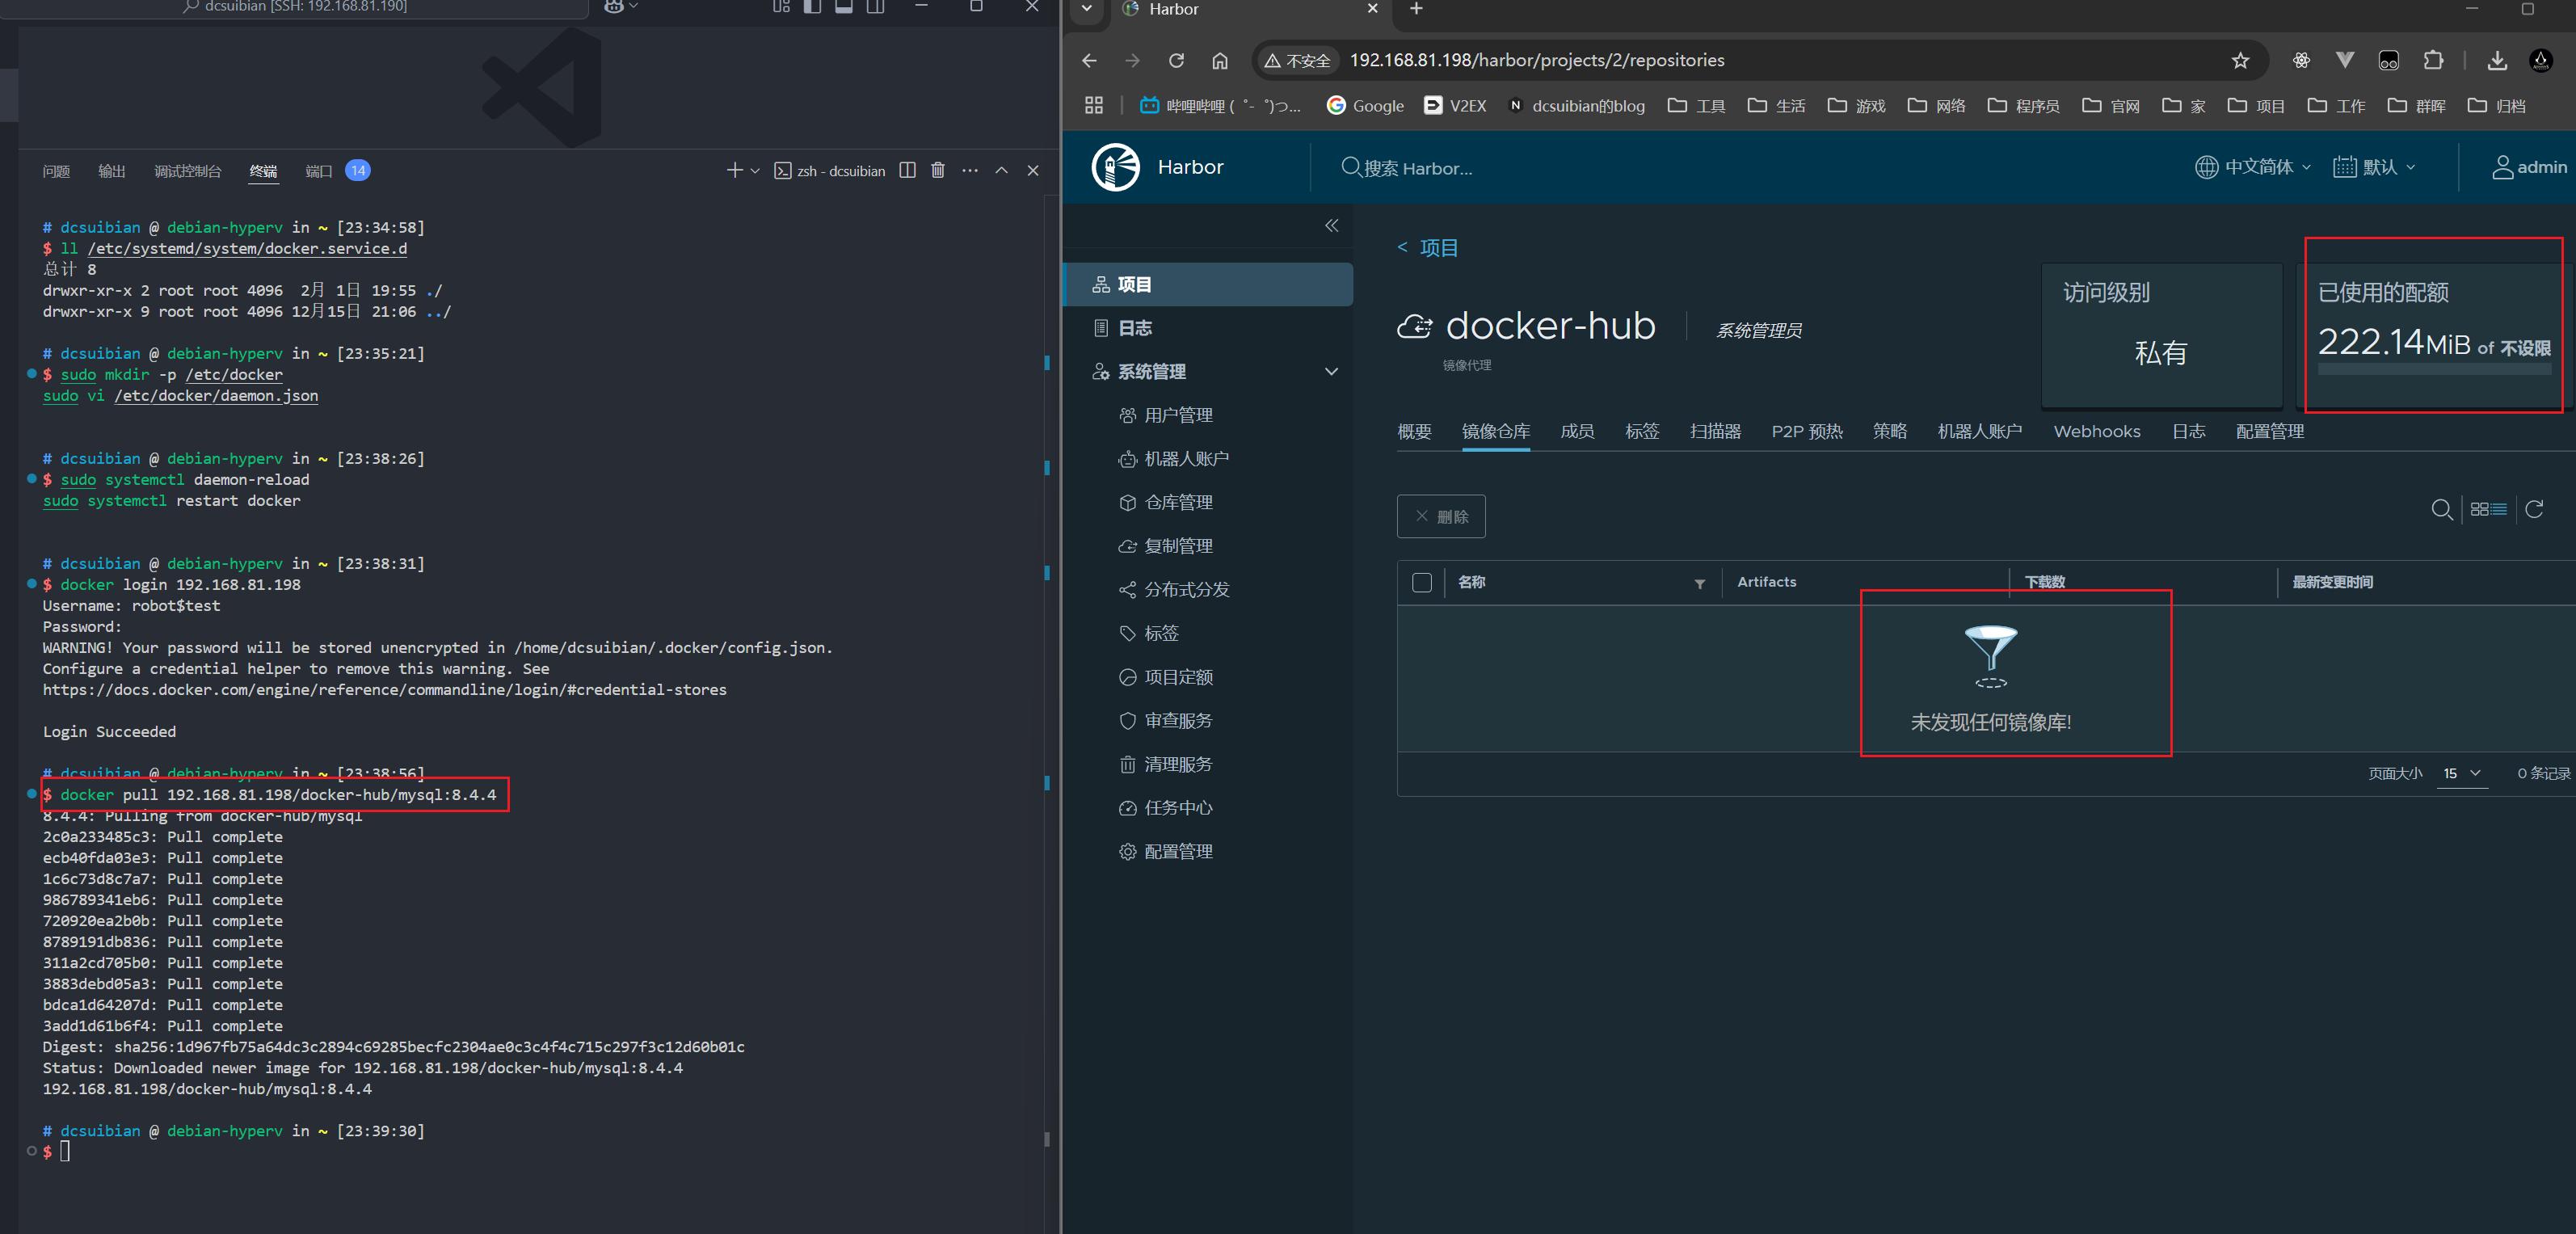The image size is (2576, 1234).
Task: Open 调试控制台 tab in VS Code
Action: pos(188,171)
